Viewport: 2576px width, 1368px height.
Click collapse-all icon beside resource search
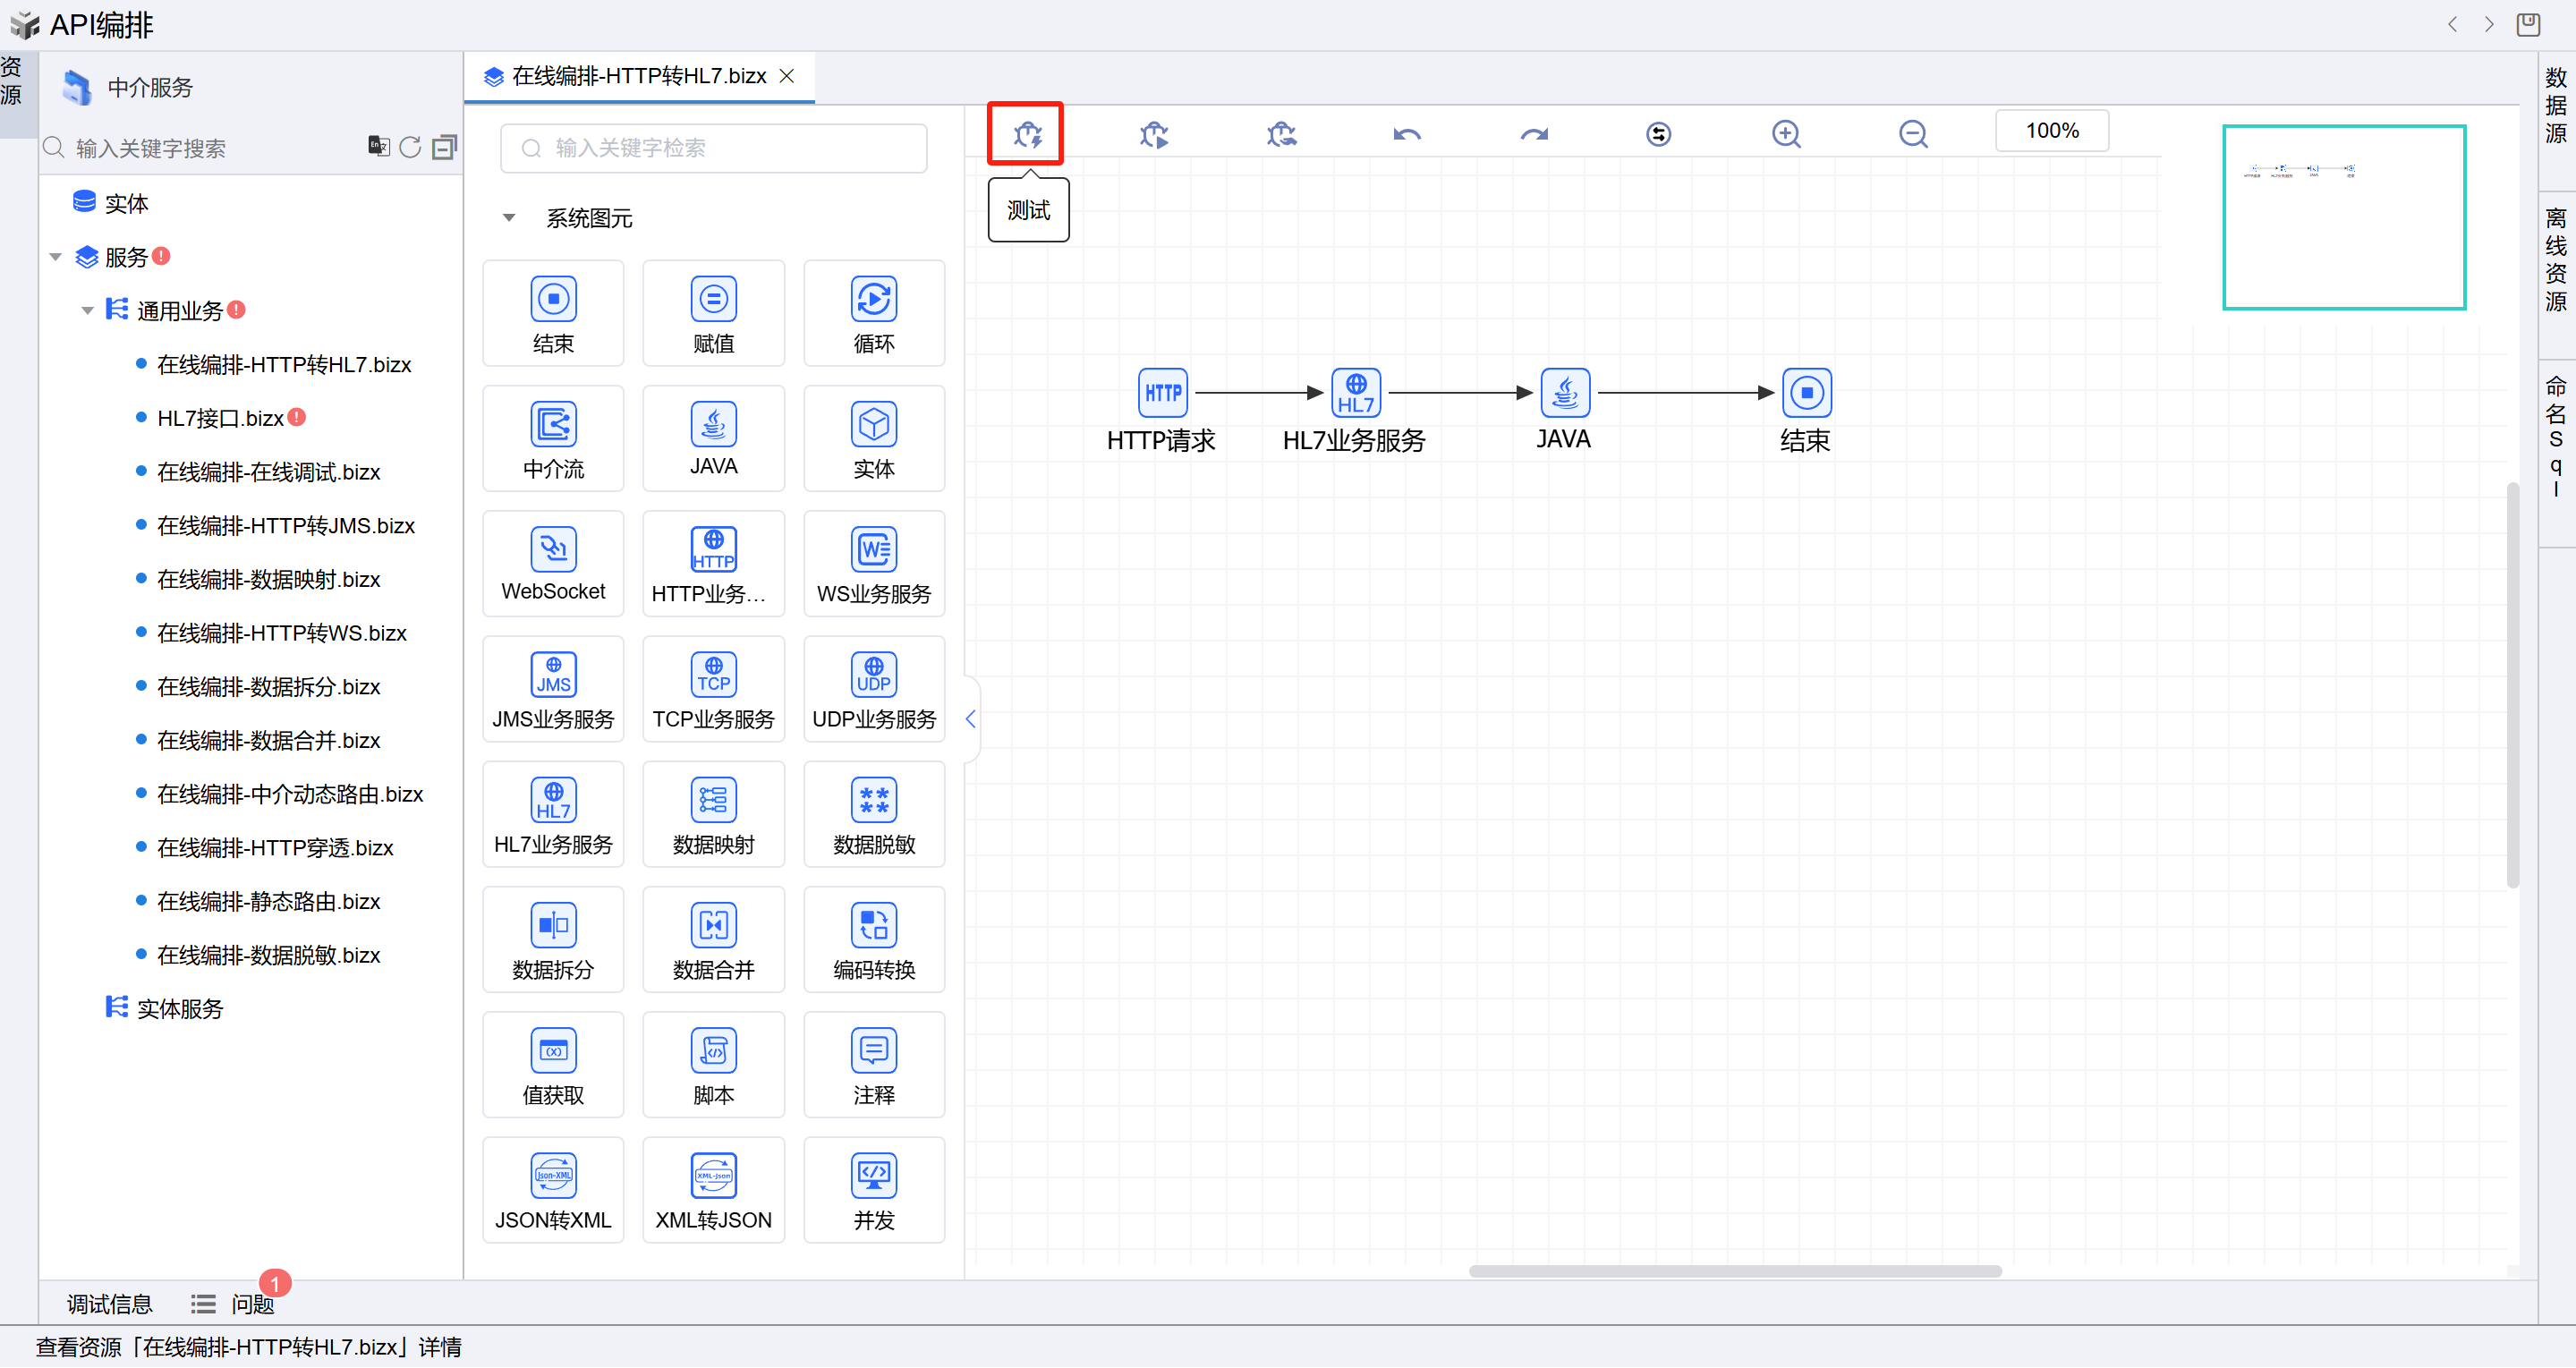[444, 148]
